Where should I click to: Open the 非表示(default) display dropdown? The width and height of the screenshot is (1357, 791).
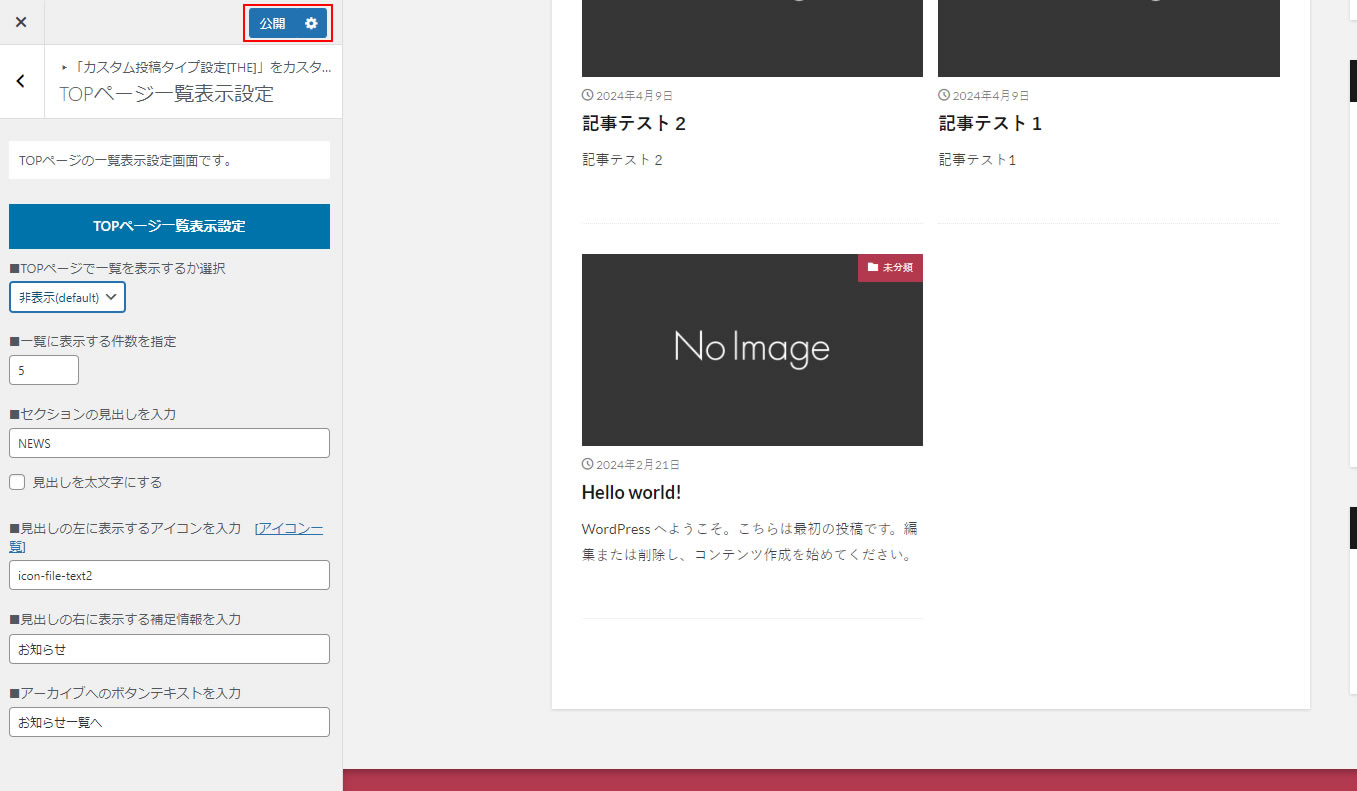click(x=67, y=297)
